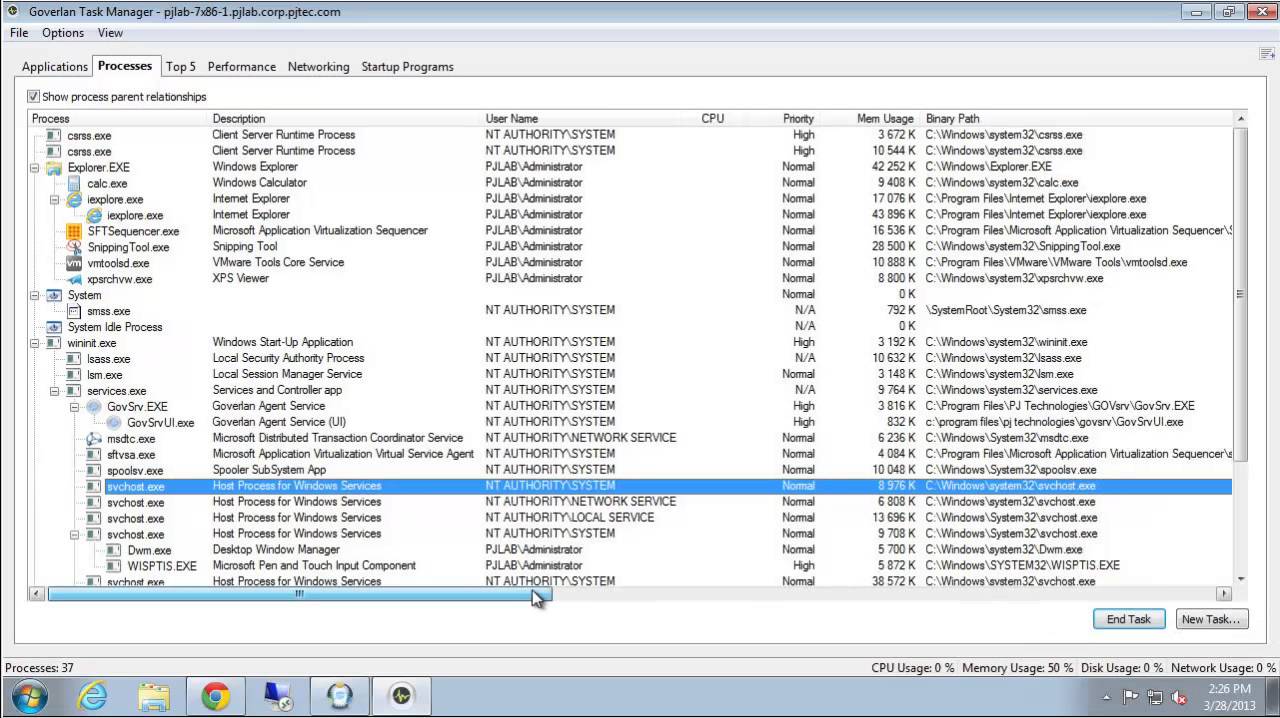Click the parent iexplore.exe icon using 17 076 K
This screenshot has width=1280, height=718.
click(x=74, y=199)
